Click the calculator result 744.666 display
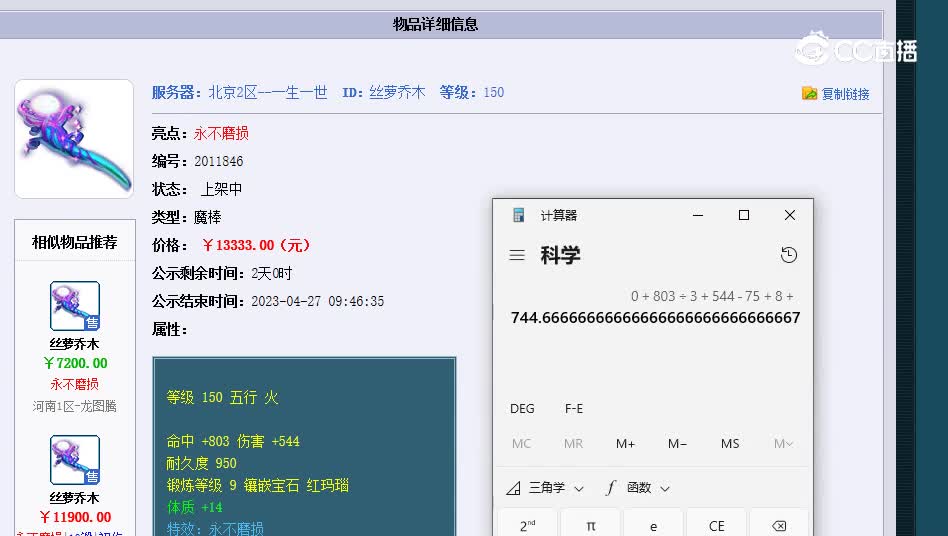Viewport: 948px width, 536px height. (x=655, y=318)
